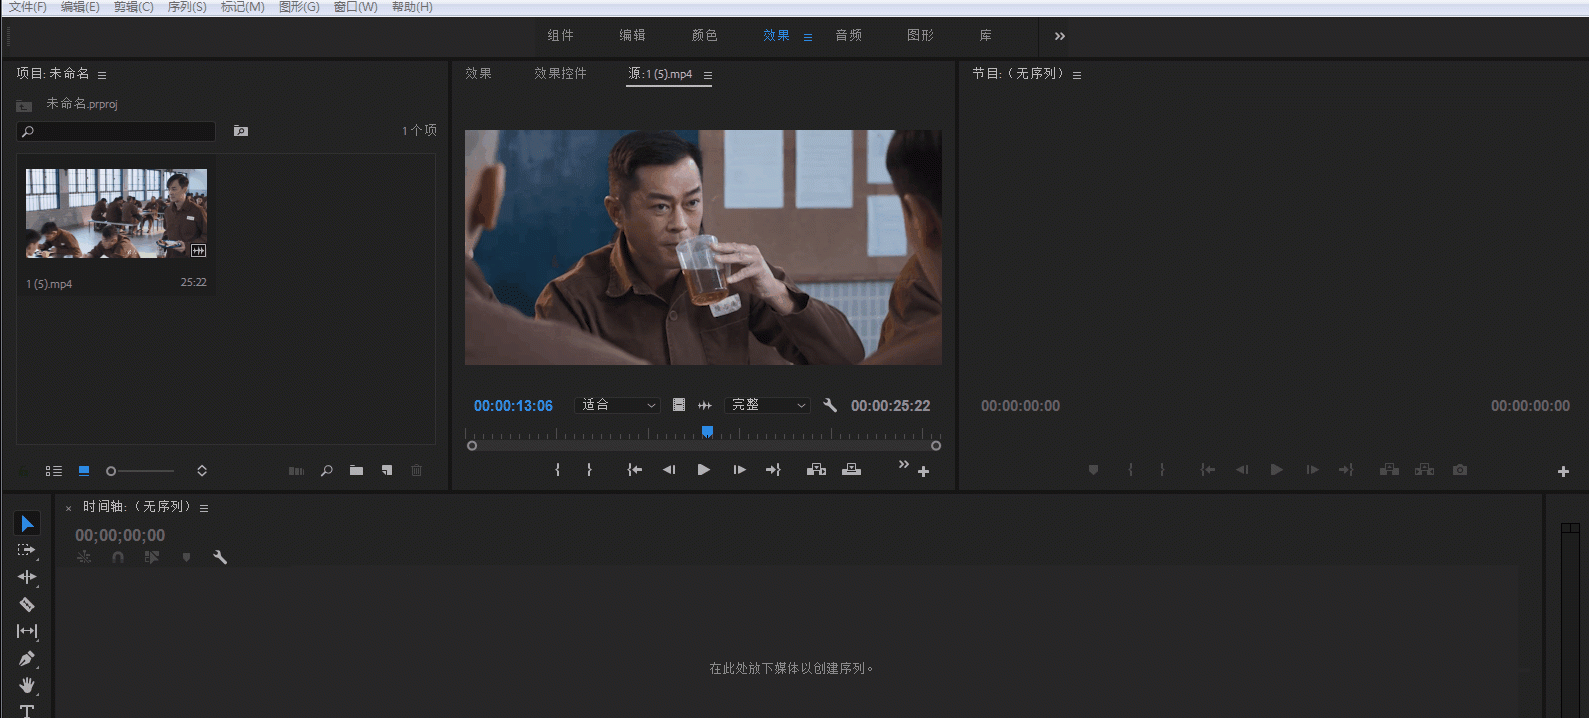Step forward one frame in Source monitor
1589x718 pixels.
point(739,470)
